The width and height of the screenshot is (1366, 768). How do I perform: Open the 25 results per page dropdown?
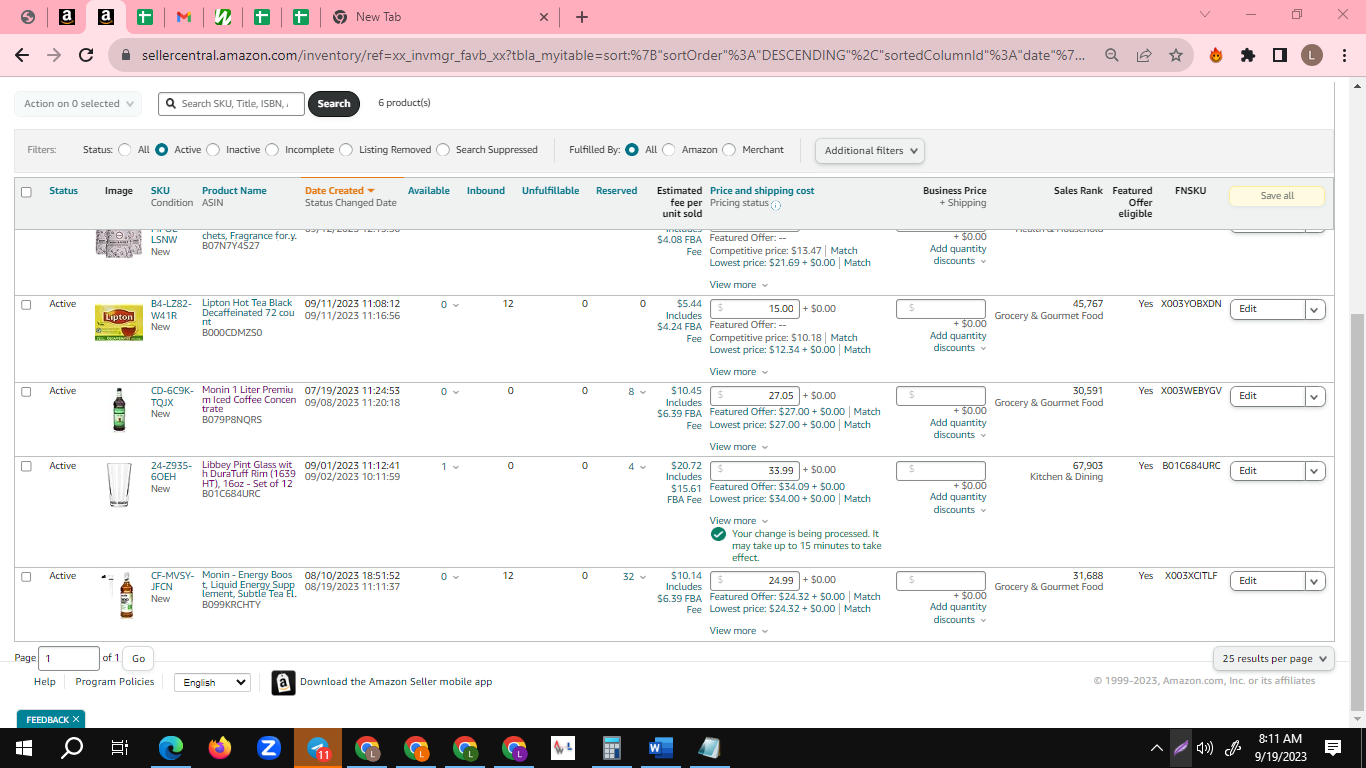[1274, 659]
